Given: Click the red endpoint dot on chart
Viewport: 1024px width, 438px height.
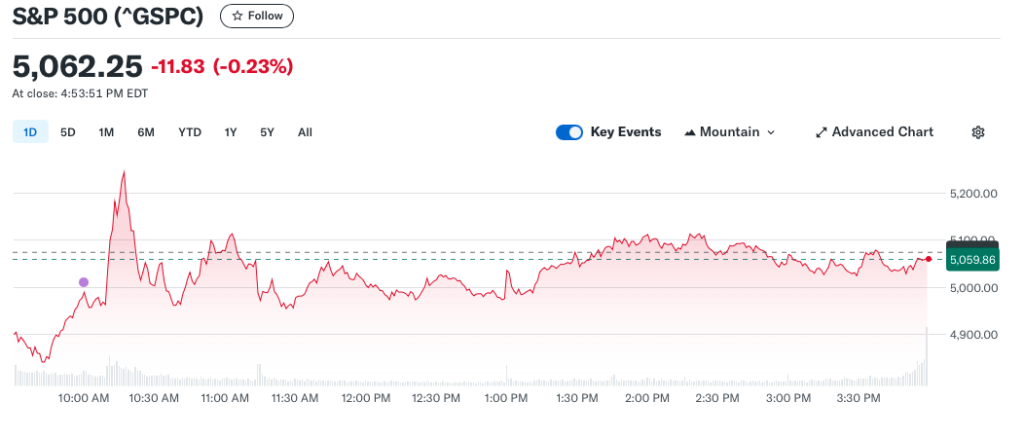Looking at the screenshot, I should pos(929,259).
